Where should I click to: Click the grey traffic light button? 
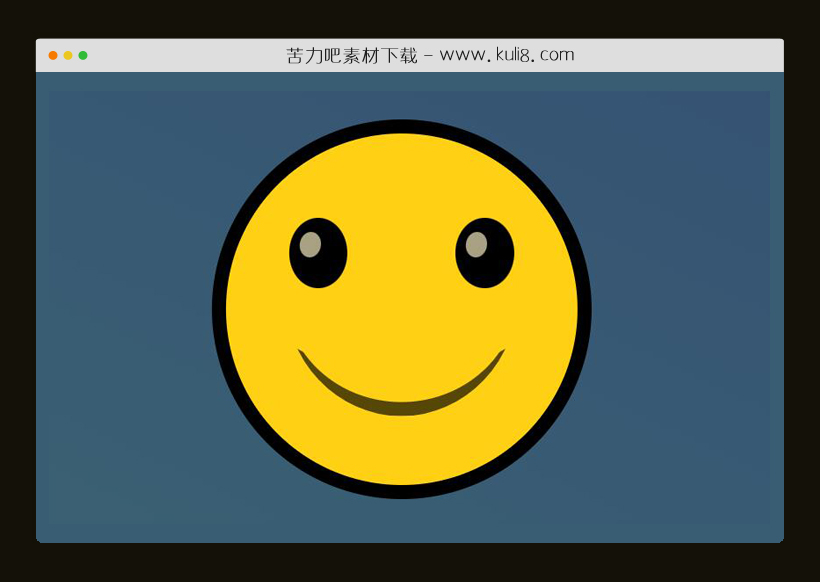point(67,55)
